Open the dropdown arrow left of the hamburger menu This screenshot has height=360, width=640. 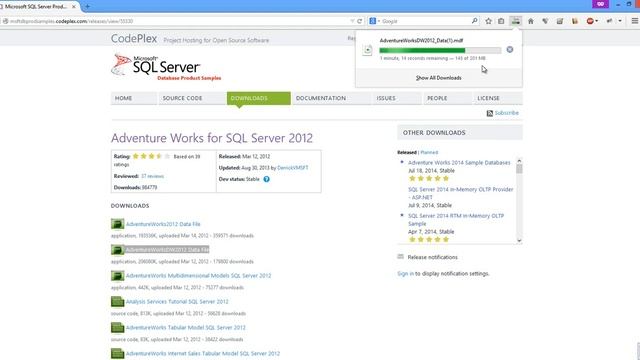[620, 21]
